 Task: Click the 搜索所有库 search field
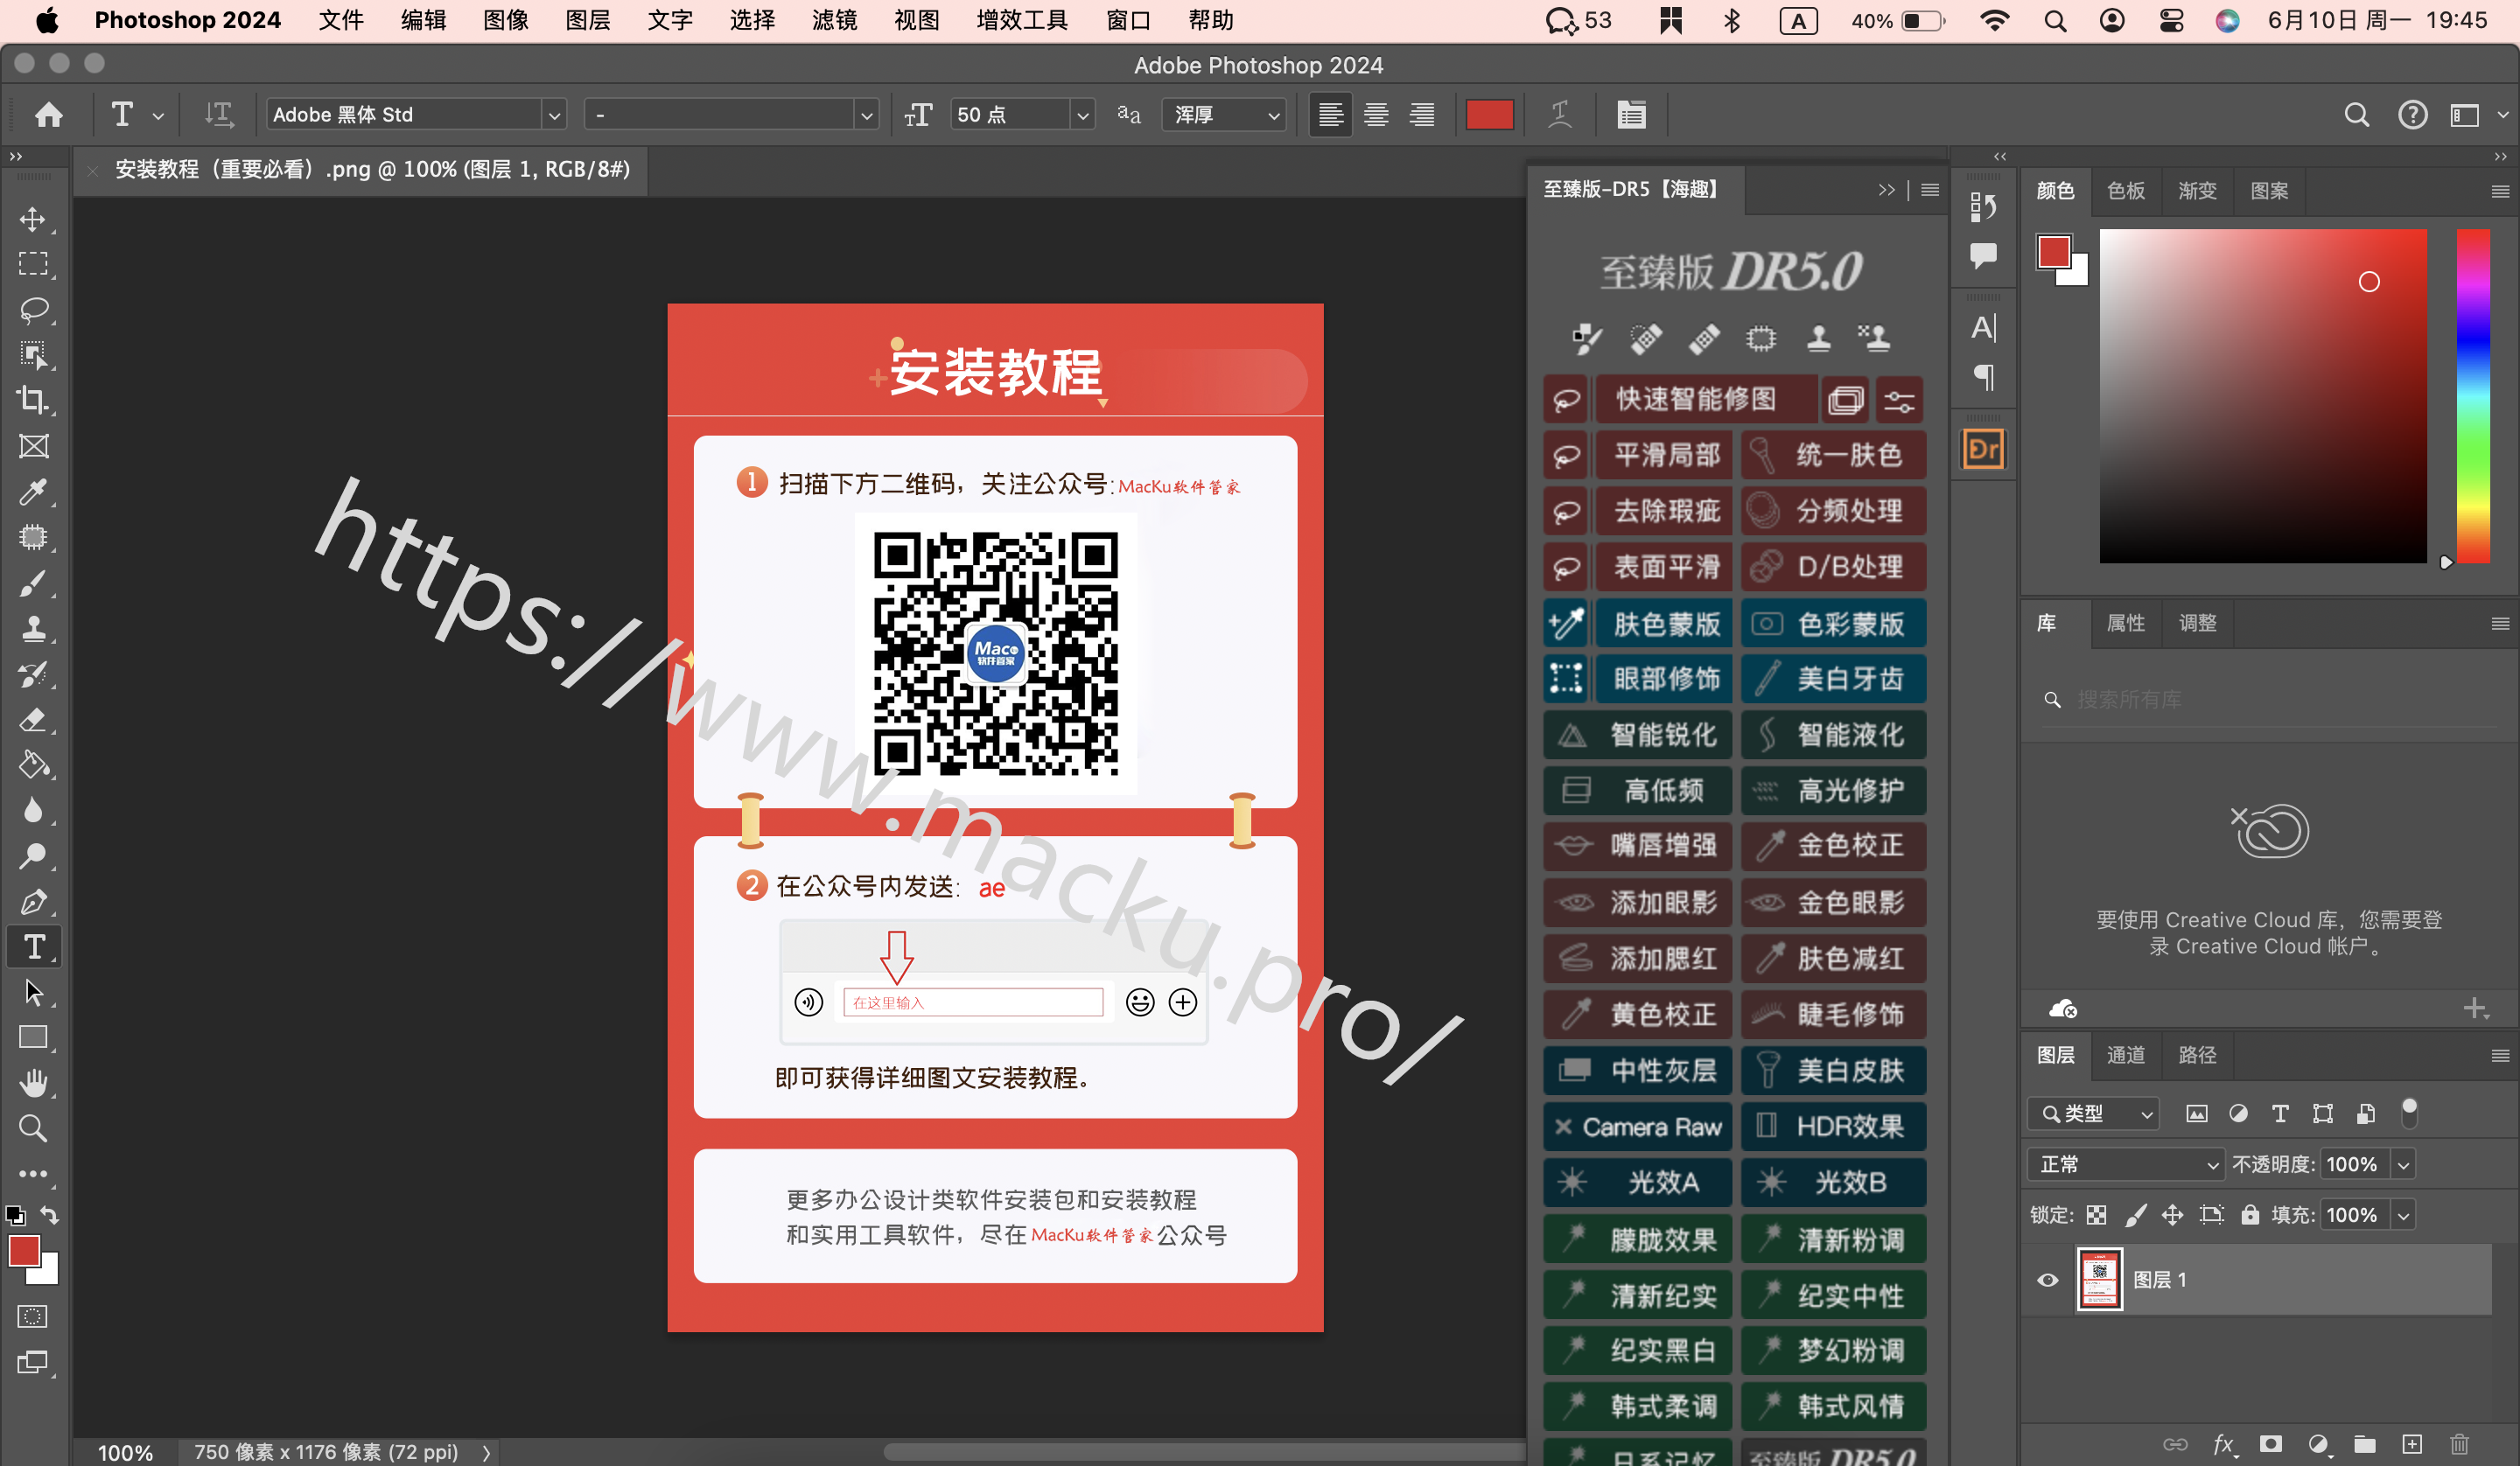[2270, 699]
